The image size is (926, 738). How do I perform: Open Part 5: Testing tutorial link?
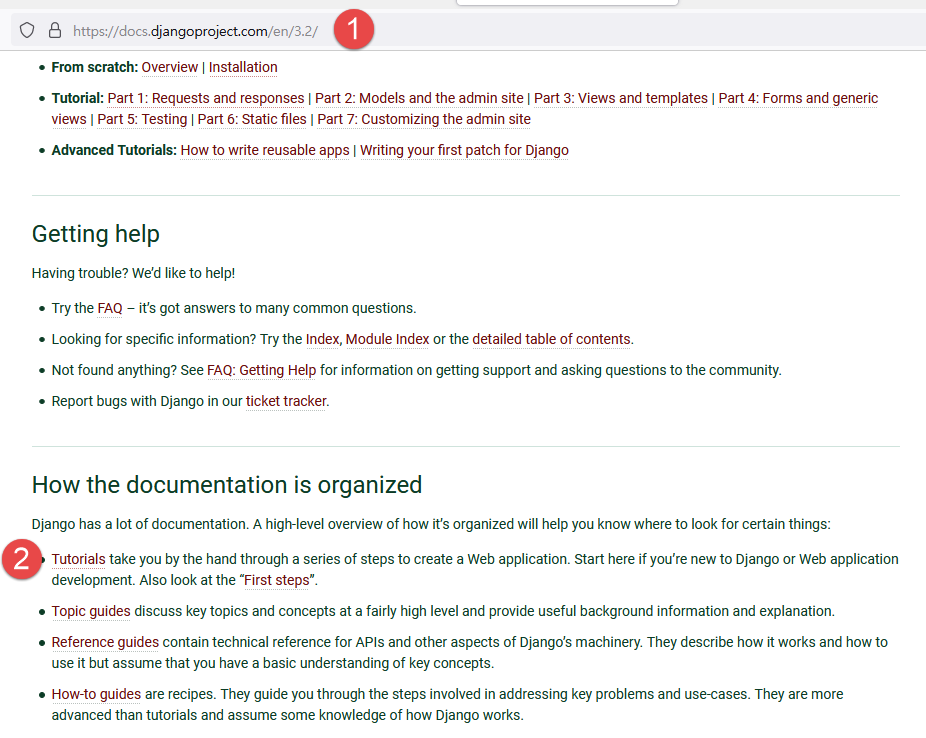click(142, 119)
